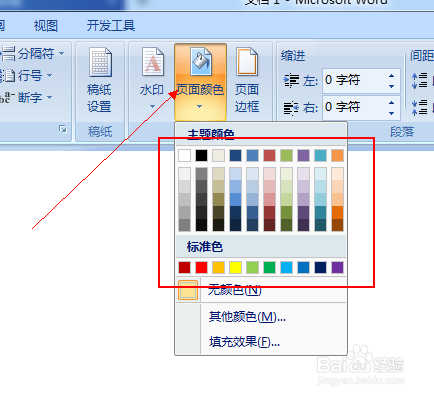Expand the Watermark dropdown arrow
This screenshot has height=398, width=434.
152,107
